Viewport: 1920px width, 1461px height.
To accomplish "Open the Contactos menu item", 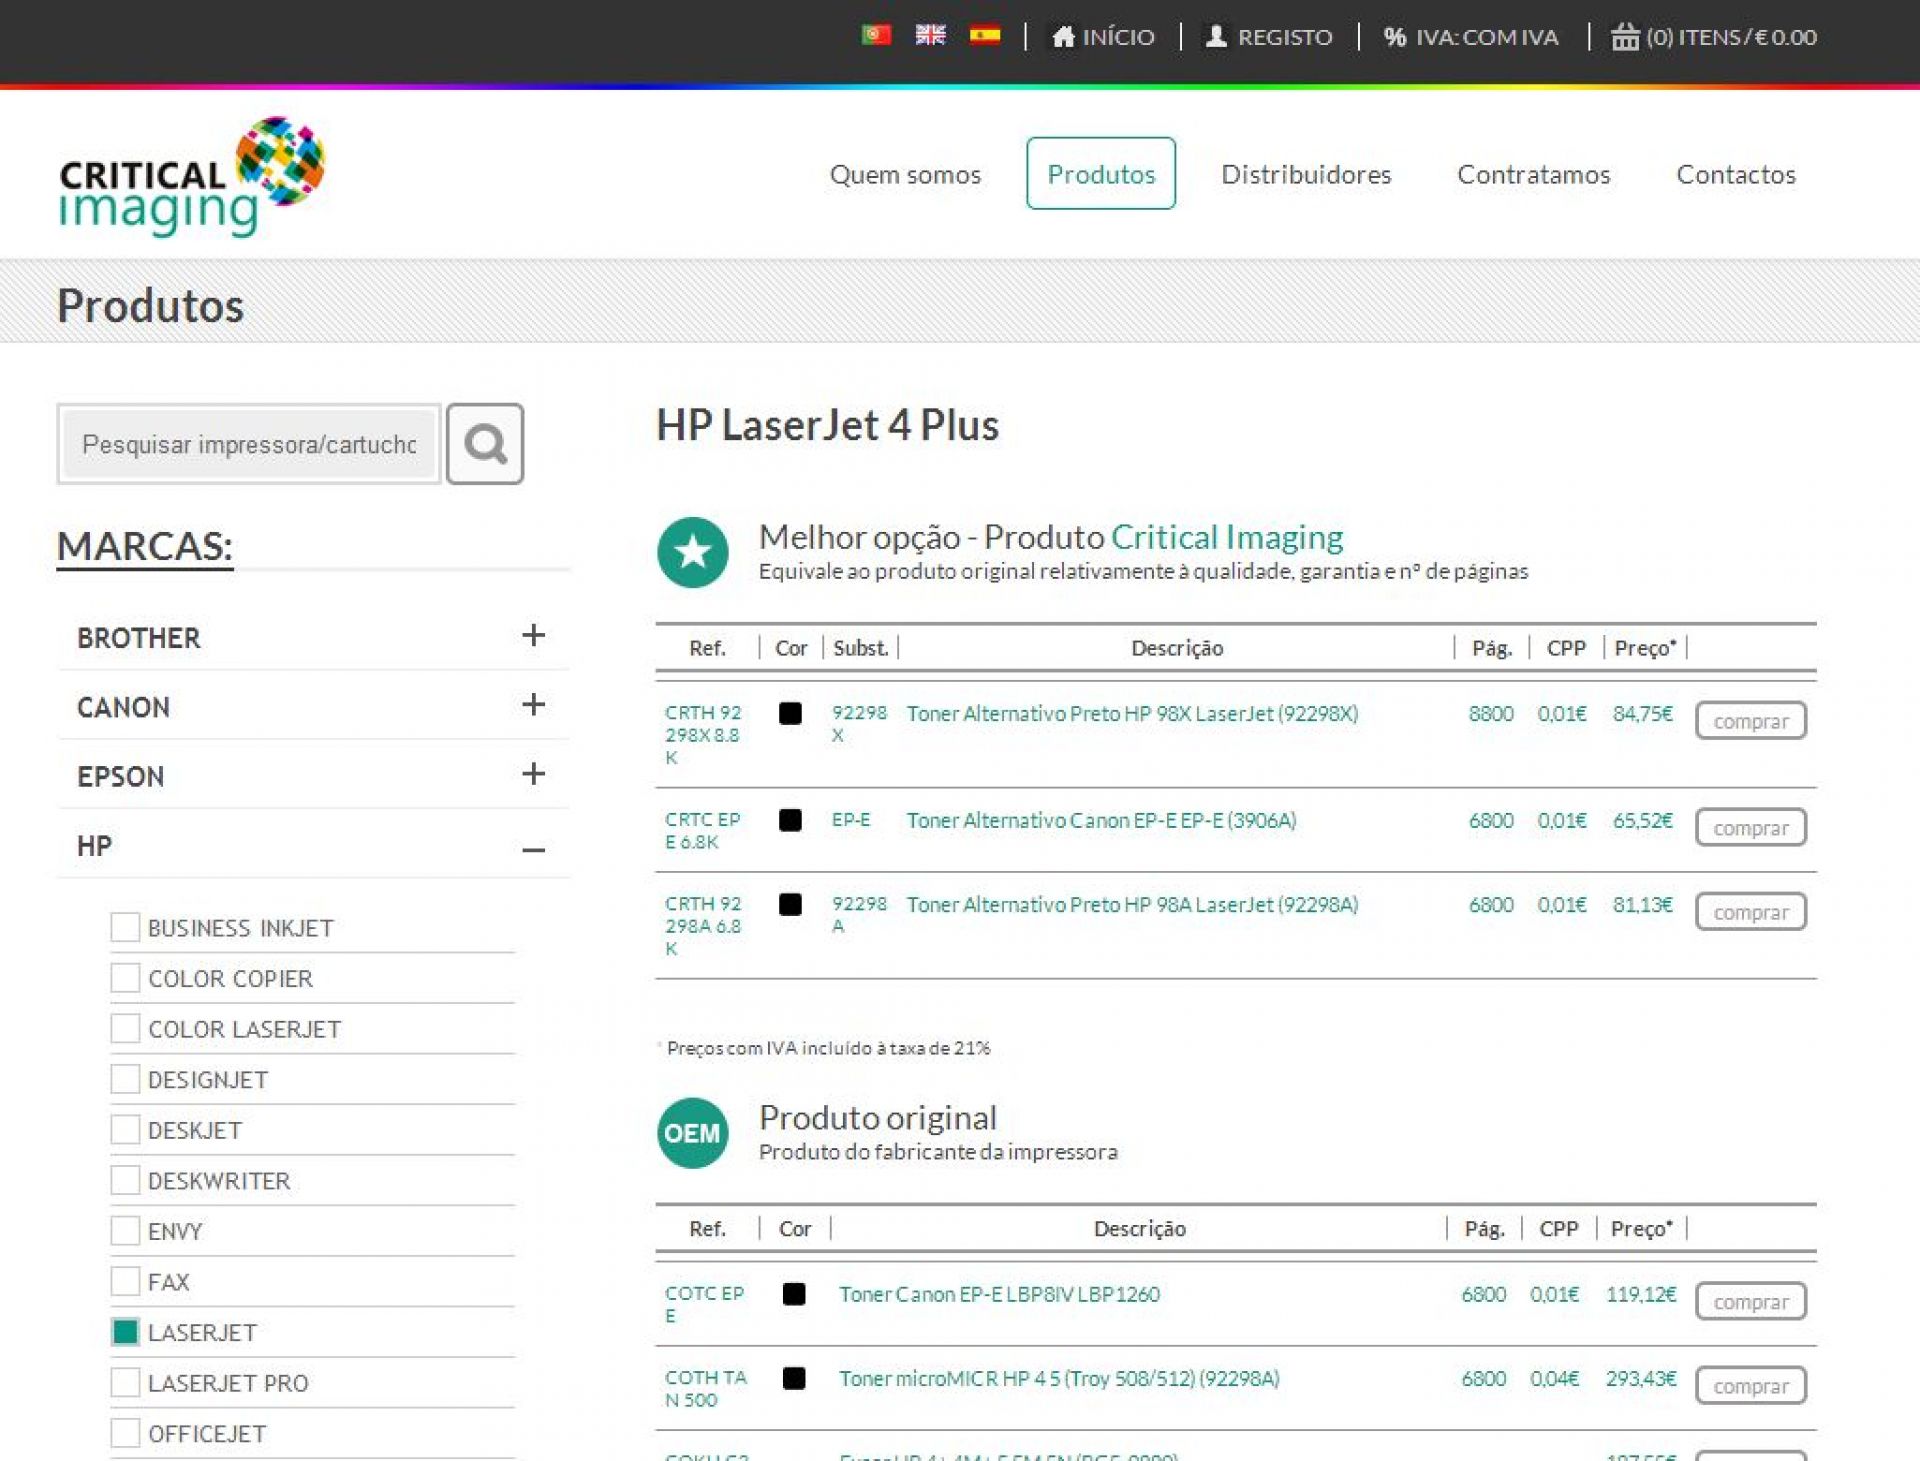I will click(1735, 174).
